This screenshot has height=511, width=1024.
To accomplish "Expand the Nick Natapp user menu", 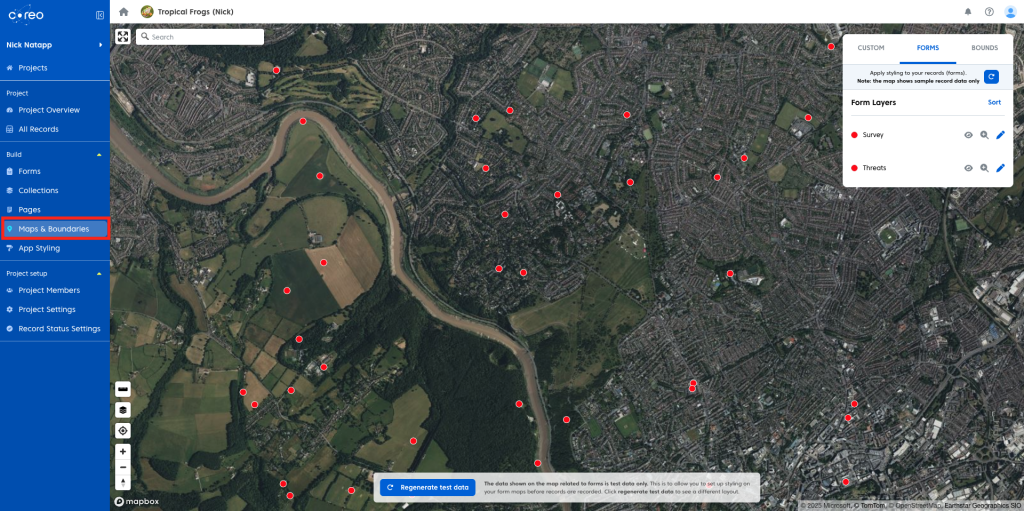I will (100, 45).
